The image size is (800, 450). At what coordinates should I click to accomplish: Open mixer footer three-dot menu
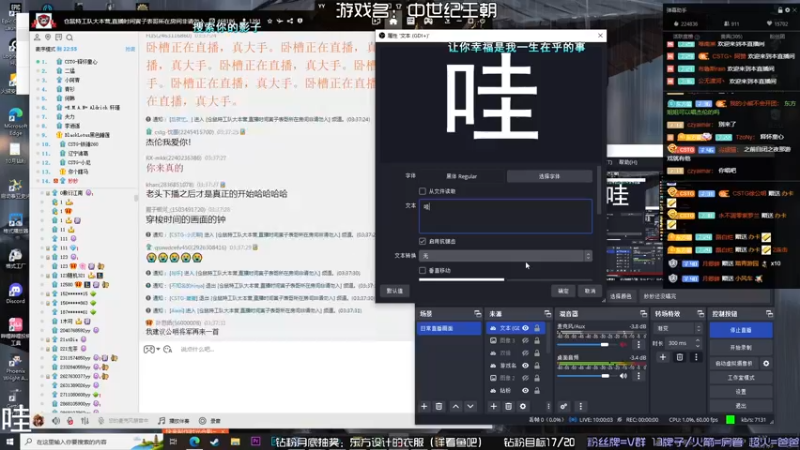(580, 406)
